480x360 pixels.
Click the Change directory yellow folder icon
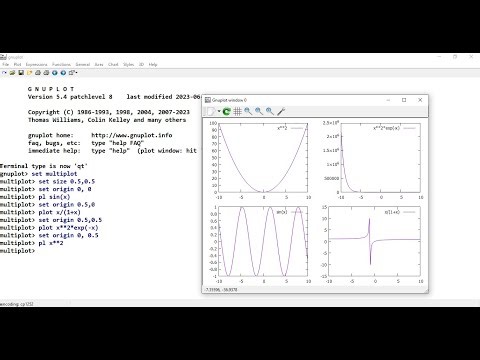[x=29, y=72]
